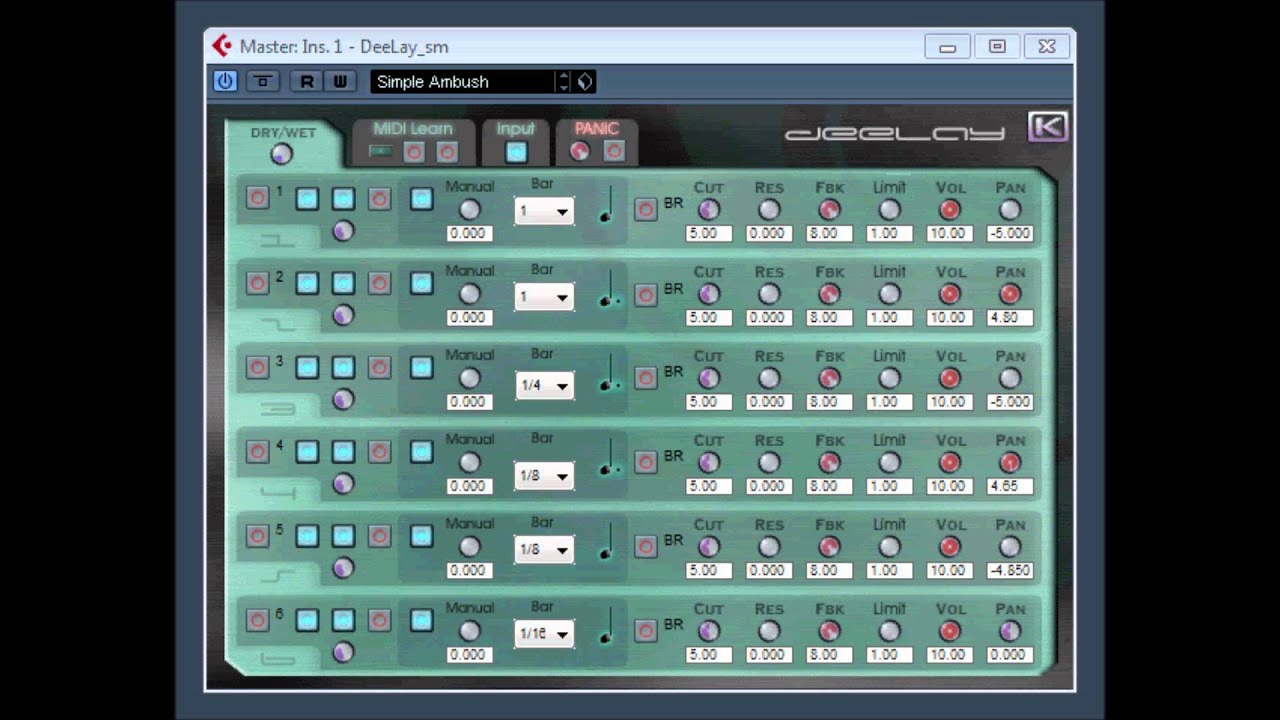Click the square red PANIC button

614,151
